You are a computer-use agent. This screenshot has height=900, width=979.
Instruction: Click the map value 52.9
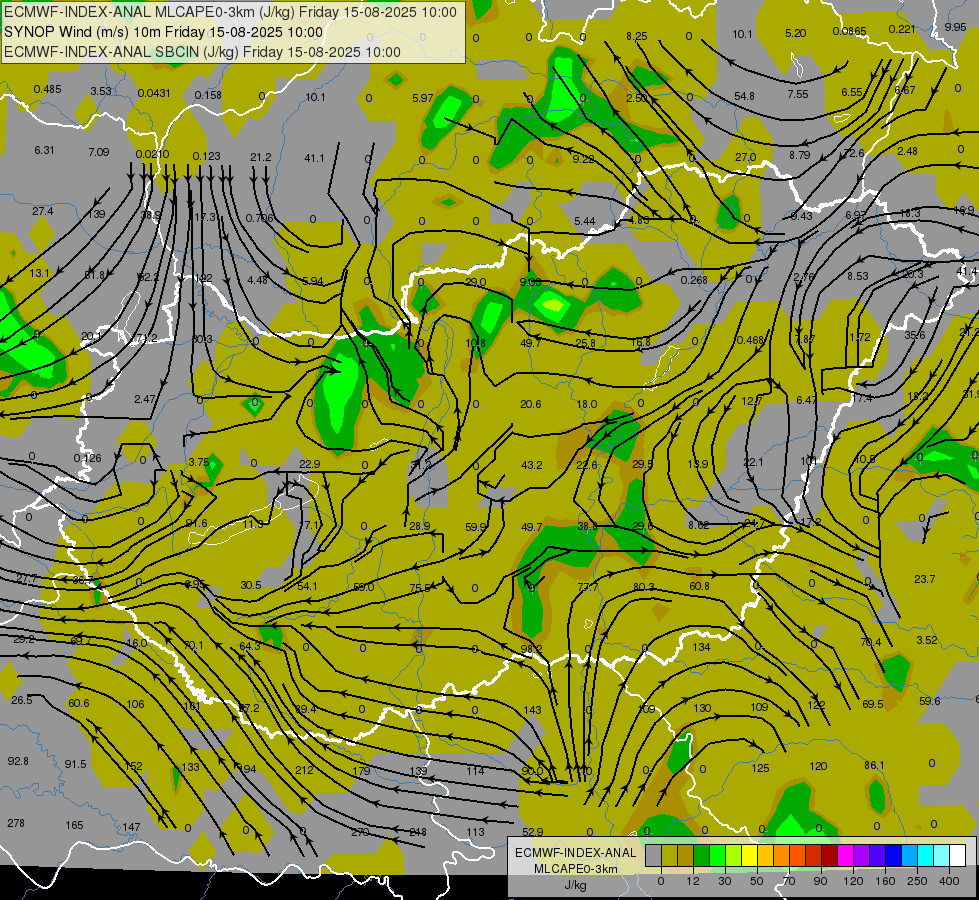[x=533, y=832]
